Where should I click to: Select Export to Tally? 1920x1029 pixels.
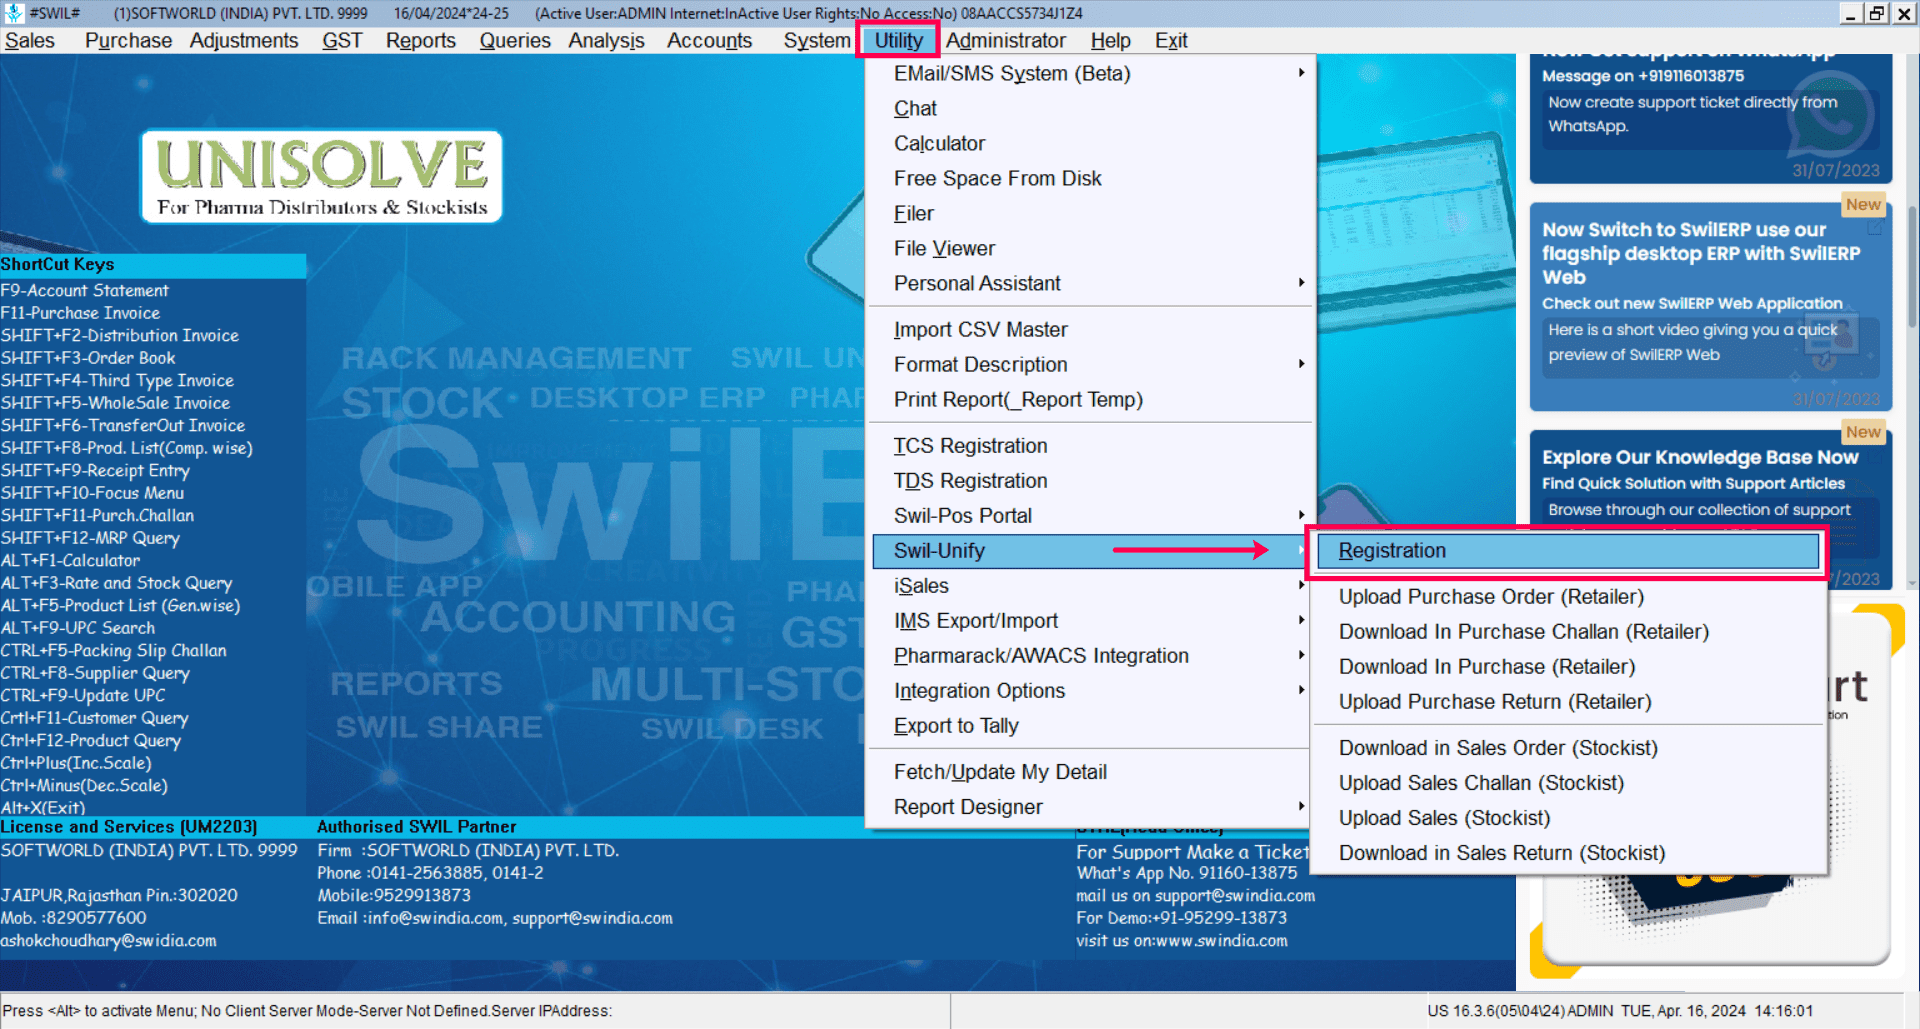(x=1090, y=726)
